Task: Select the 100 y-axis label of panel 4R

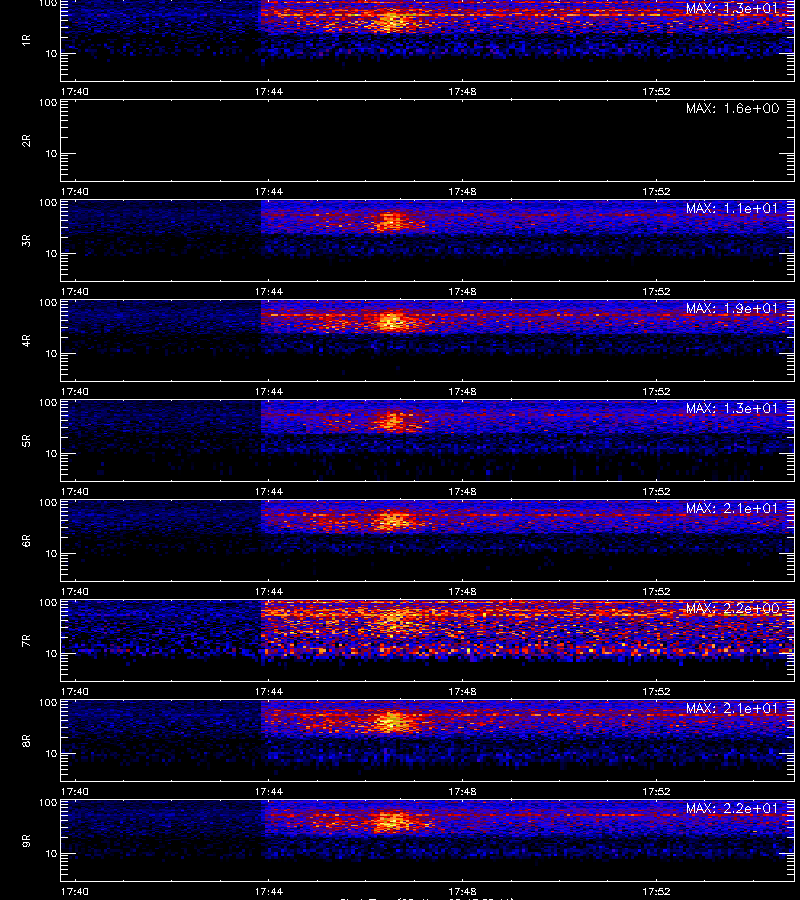Action: pos(48,302)
